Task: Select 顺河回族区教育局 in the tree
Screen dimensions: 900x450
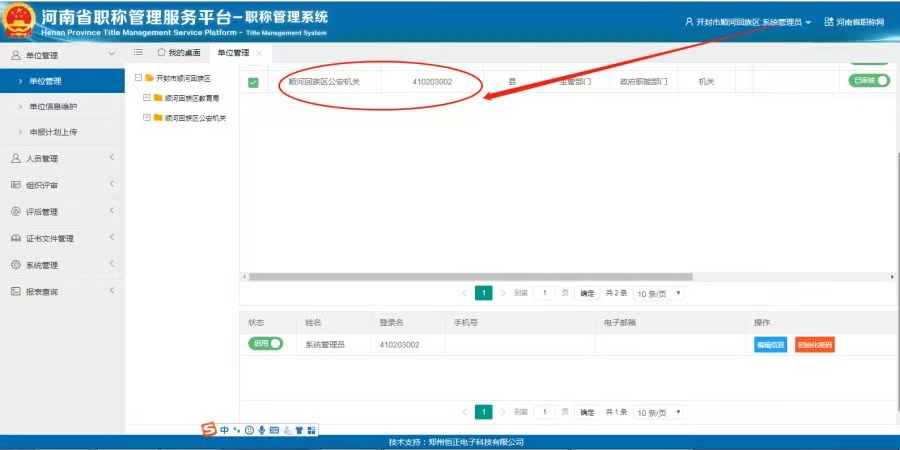Action: [192, 98]
